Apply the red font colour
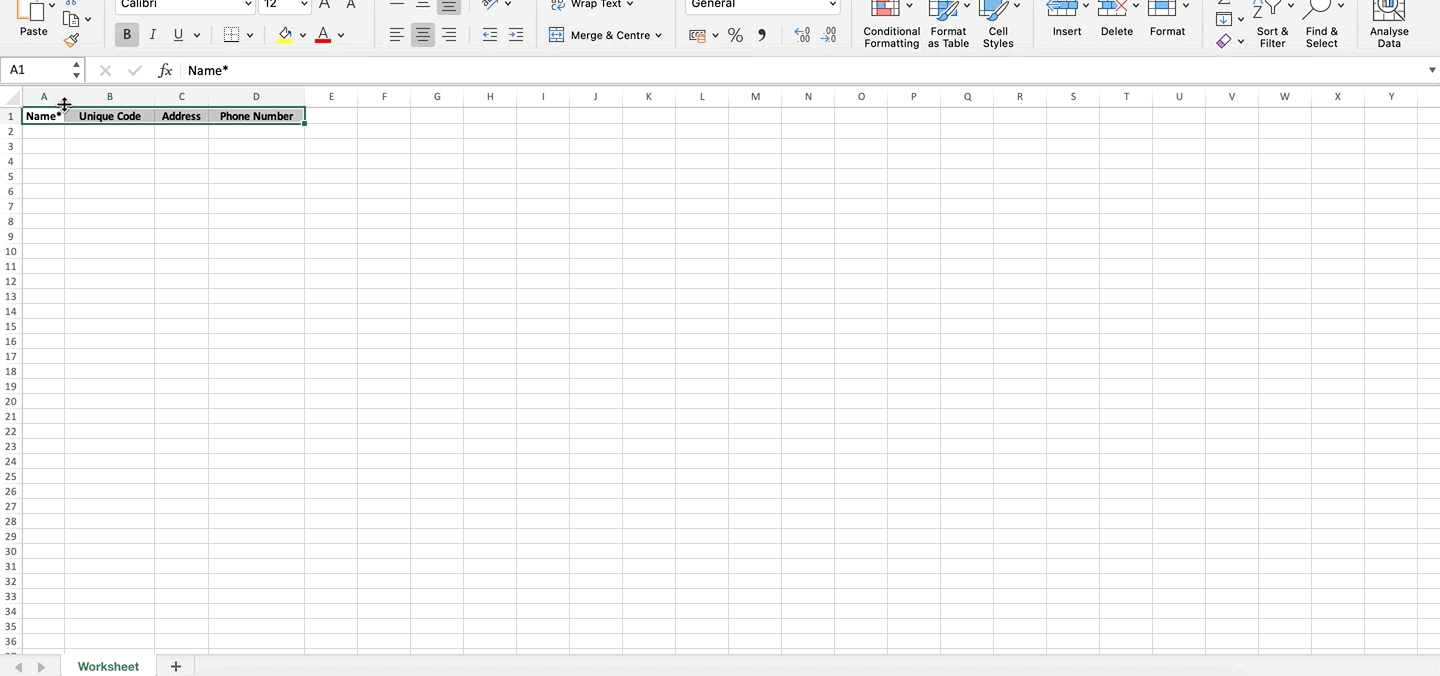1440x676 pixels. pyautogui.click(x=323, y=35)
